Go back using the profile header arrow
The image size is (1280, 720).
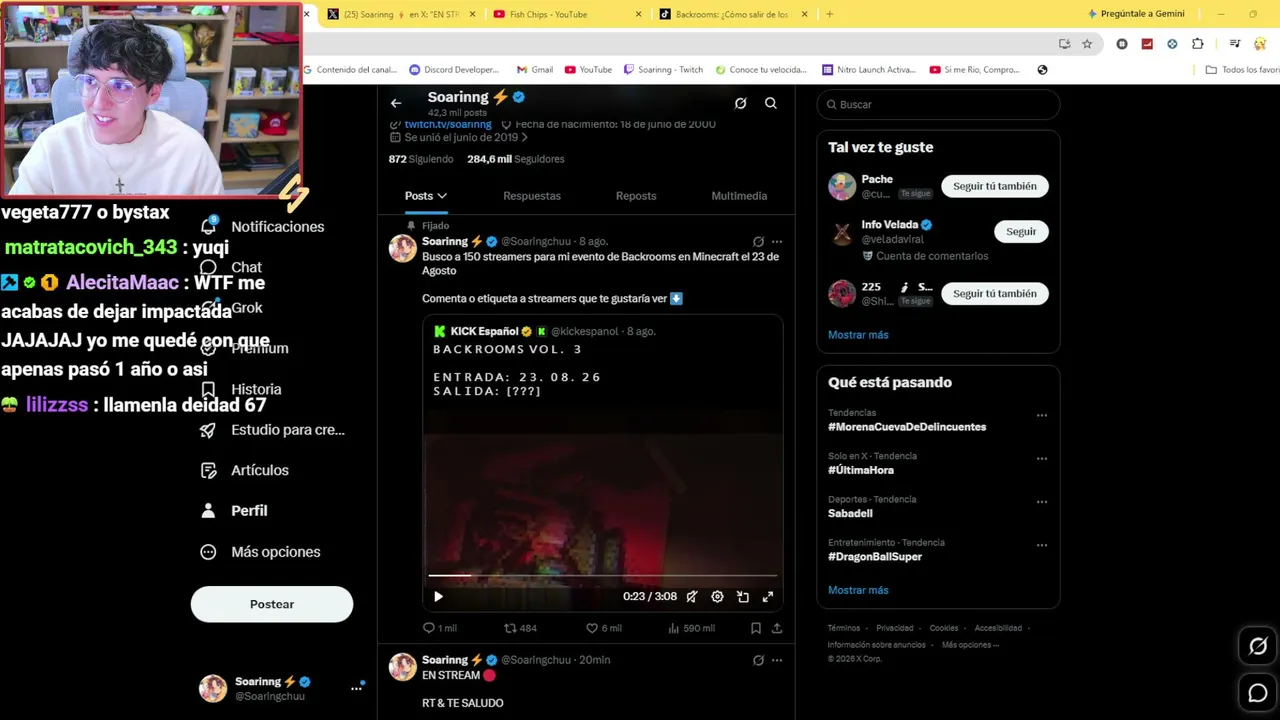click(x=396, y=103)
